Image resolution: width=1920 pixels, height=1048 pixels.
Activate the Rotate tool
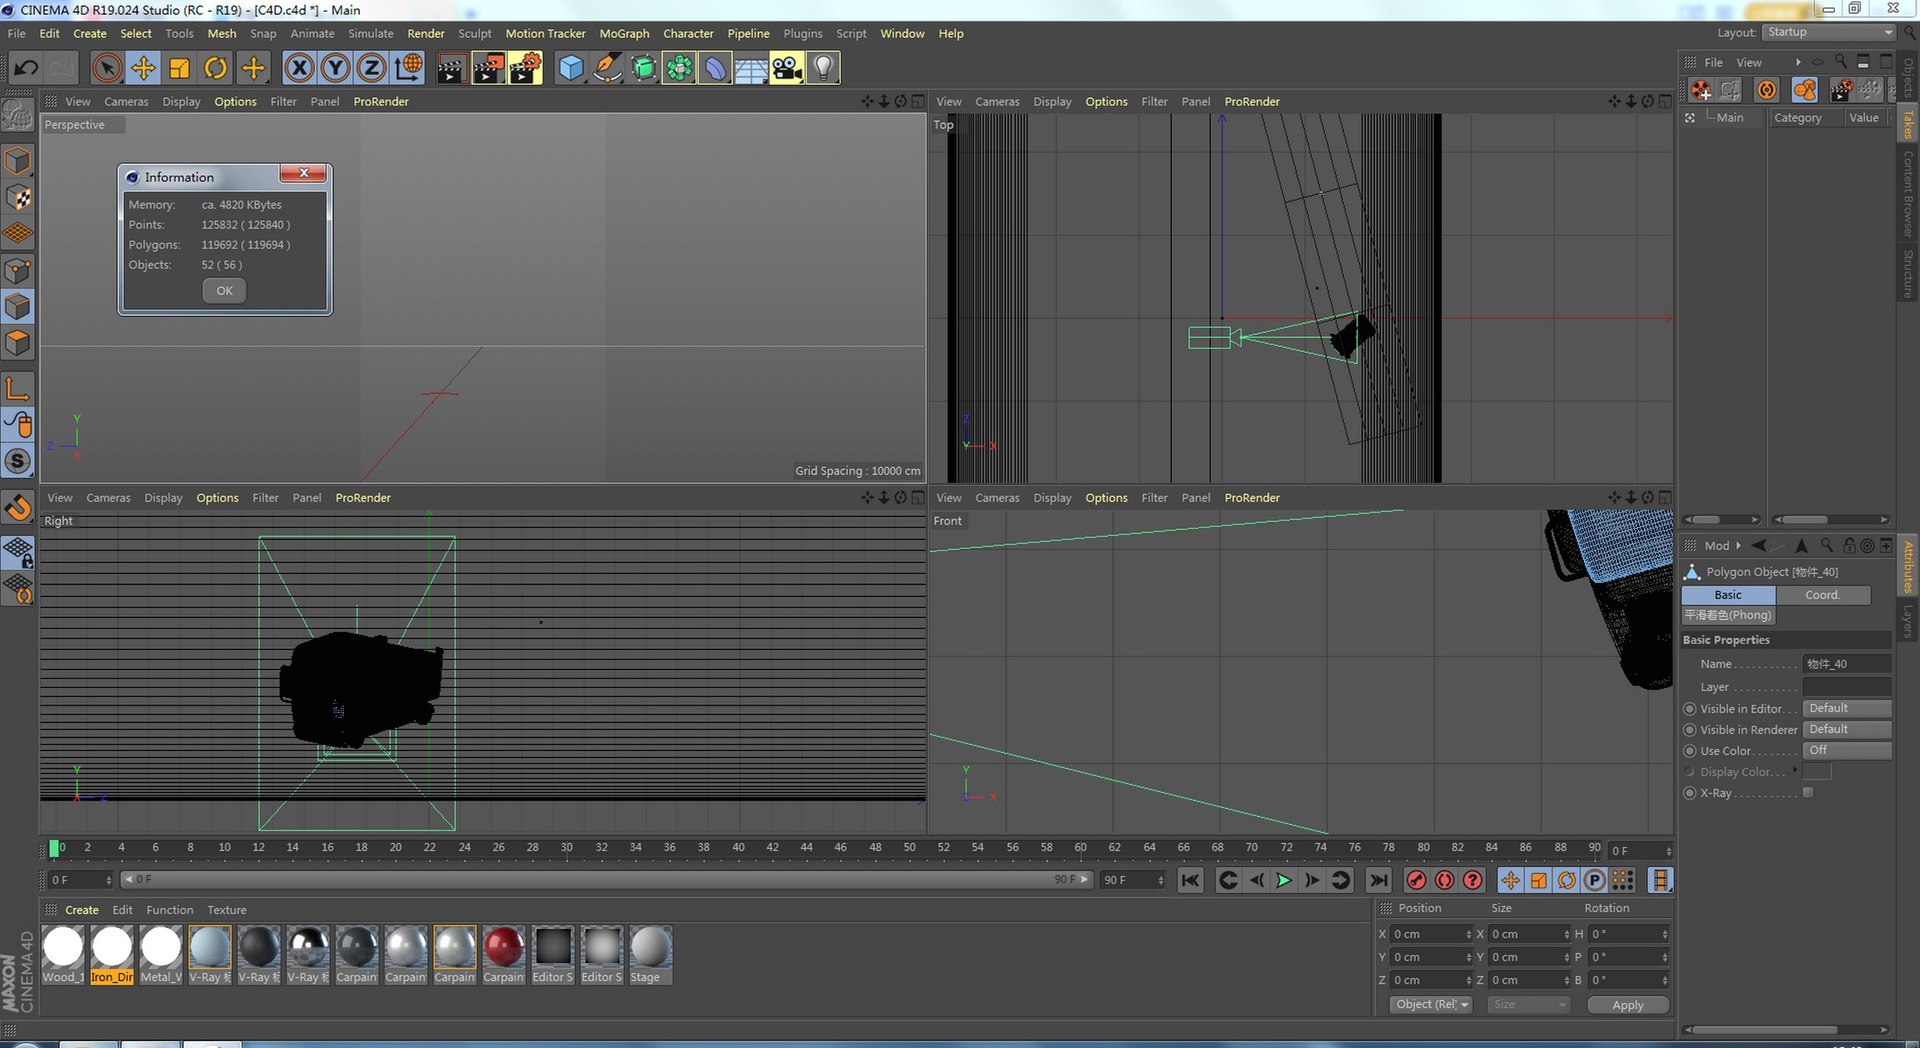(x=216, y=68)
